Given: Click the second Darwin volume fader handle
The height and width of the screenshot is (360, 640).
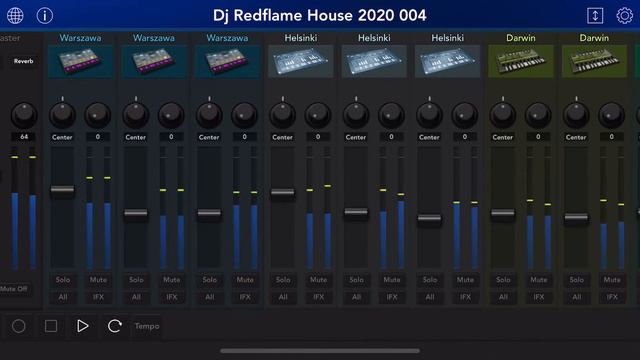Looking at the screenshot, I should point(576,218).
